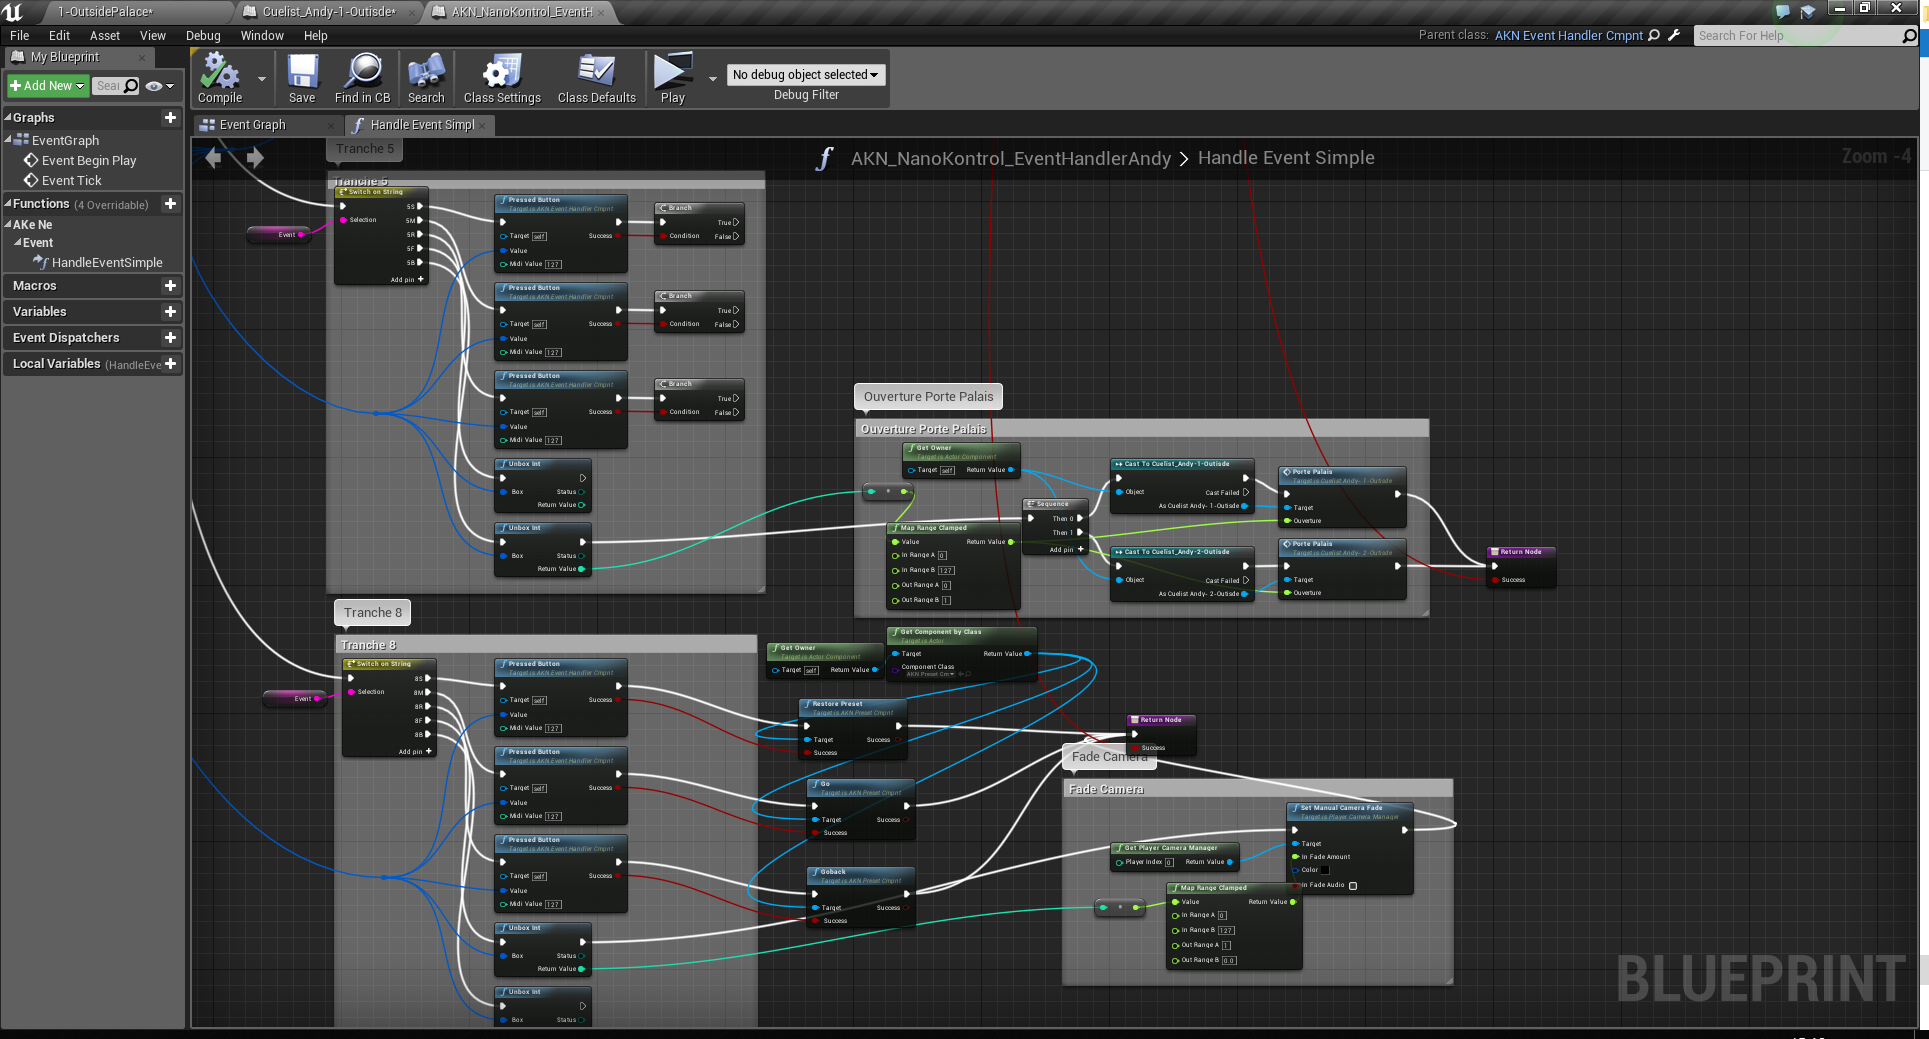Select the Fade Camera comment header
The height and width of the screenshot is (1039, 1929).
pyautogui.click(x=1258, y=789)
